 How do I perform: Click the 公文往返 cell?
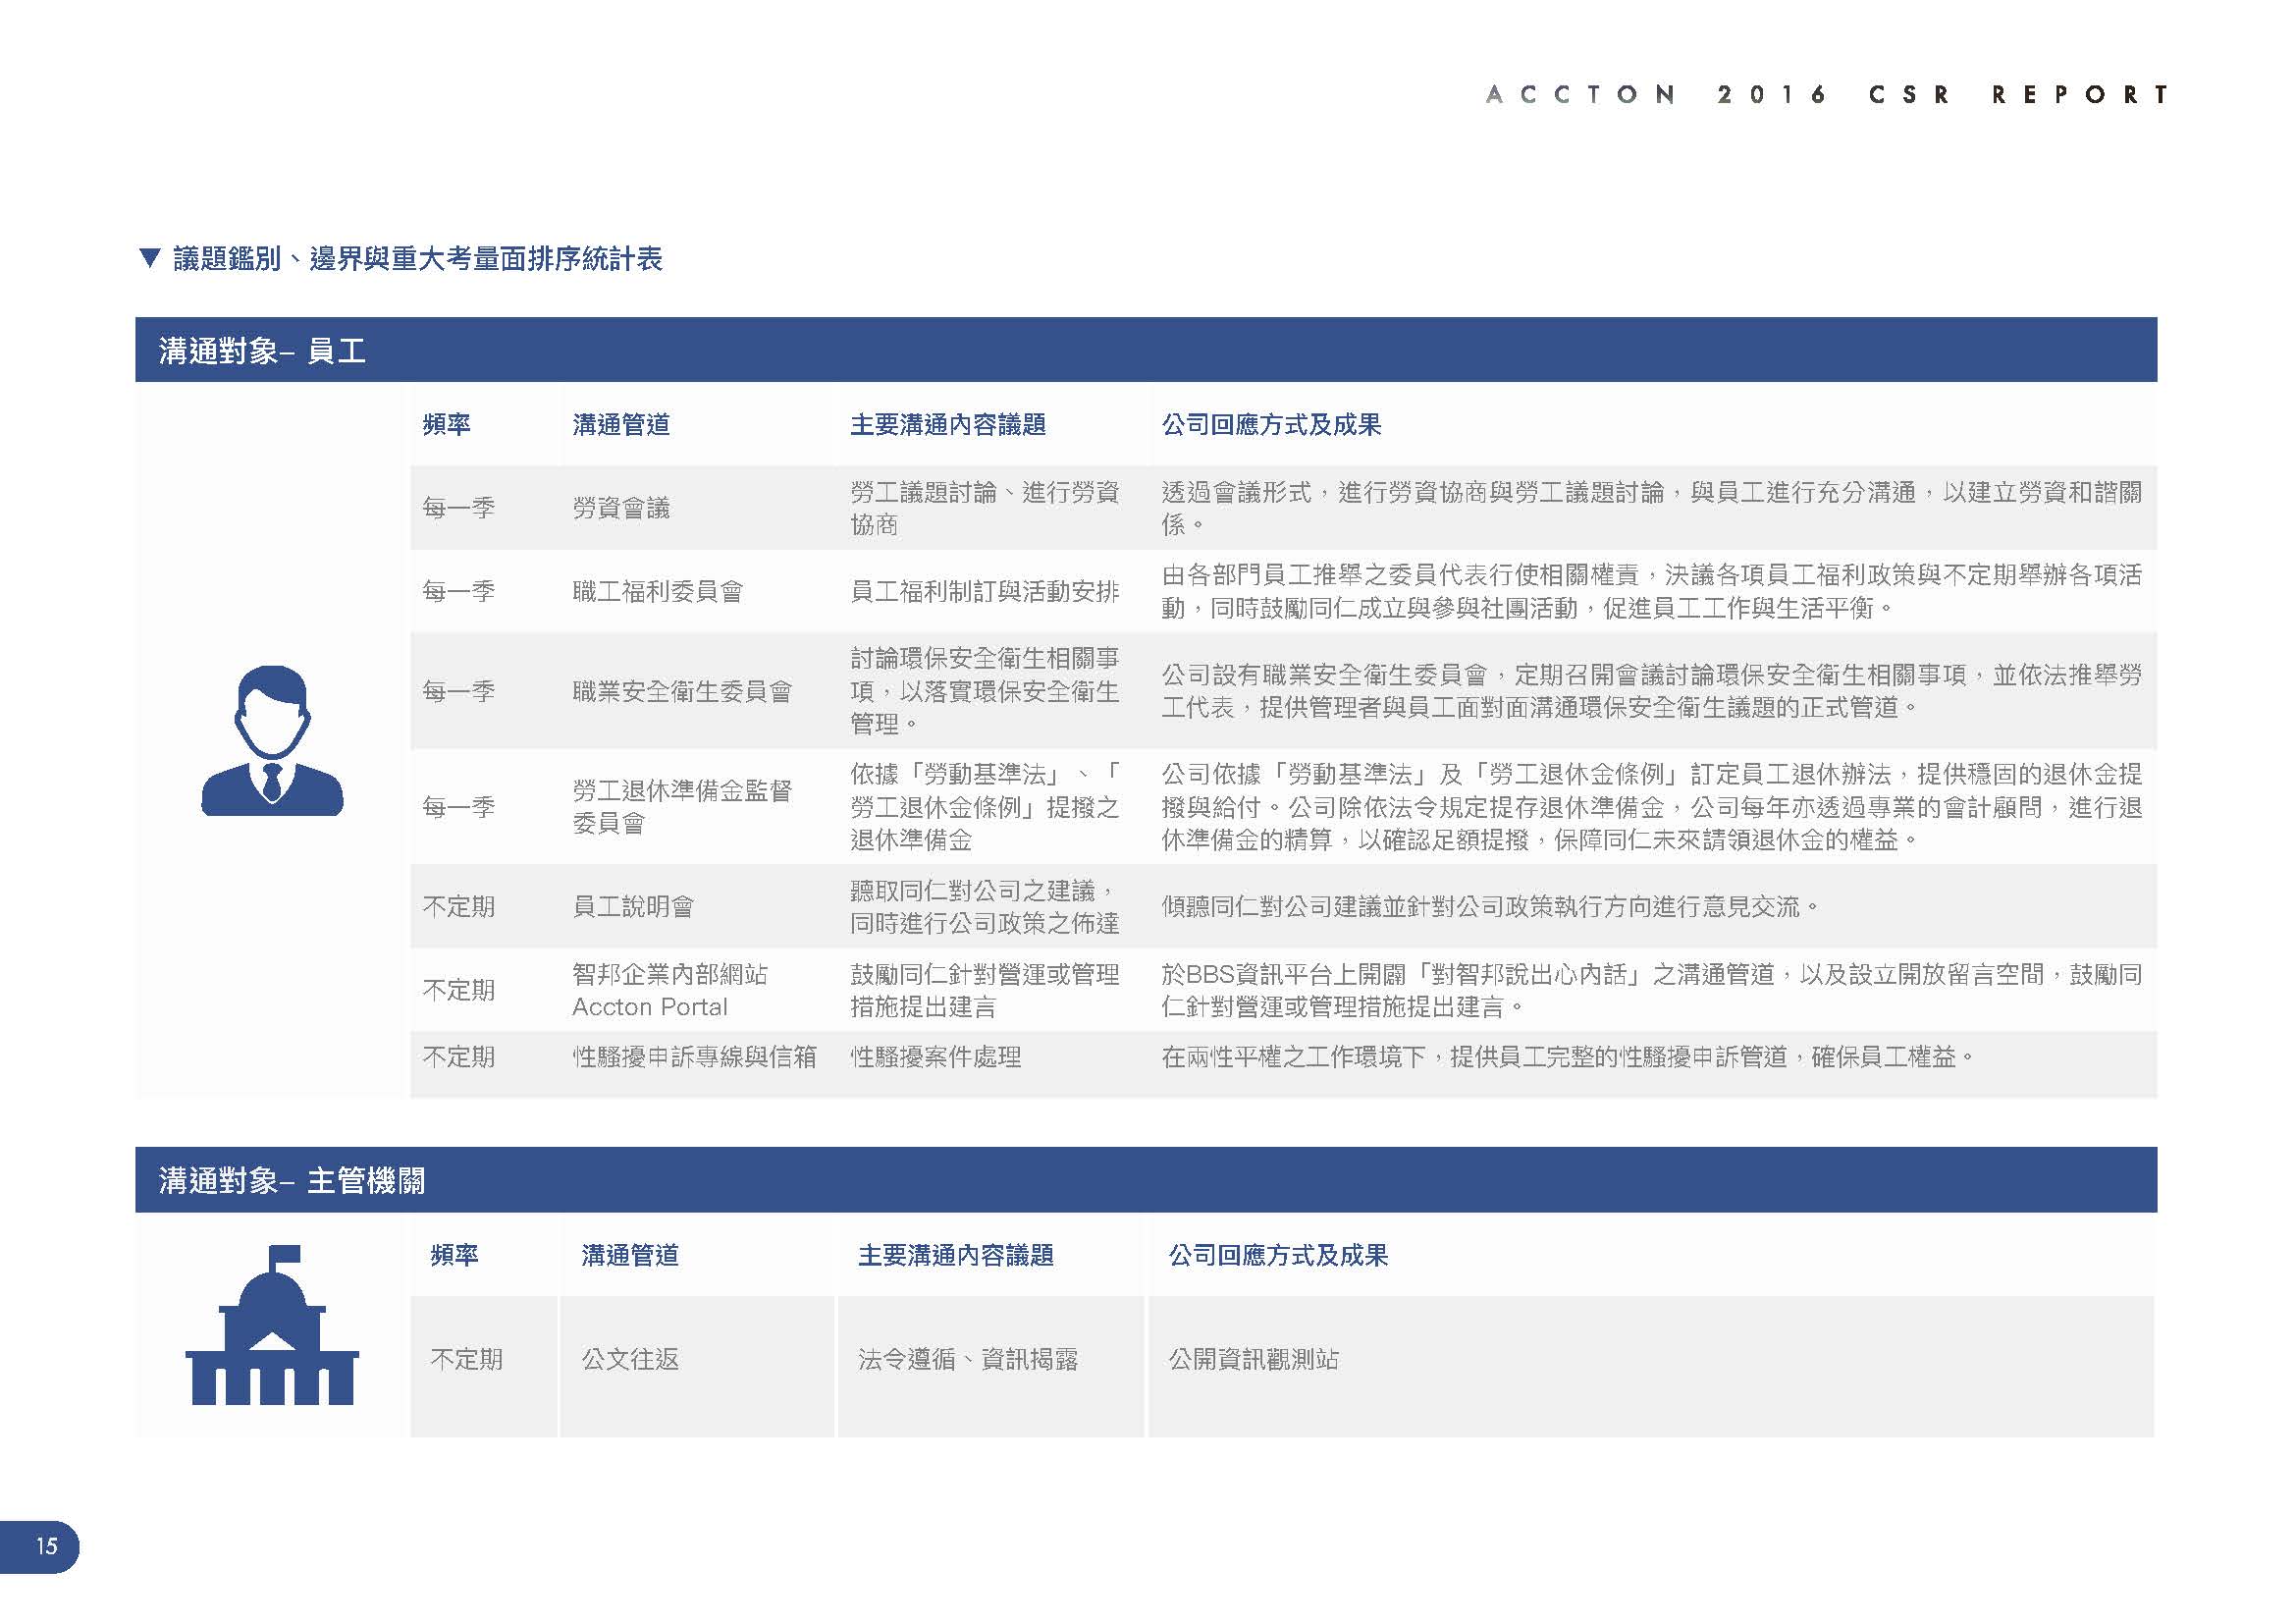point(630,1359)
